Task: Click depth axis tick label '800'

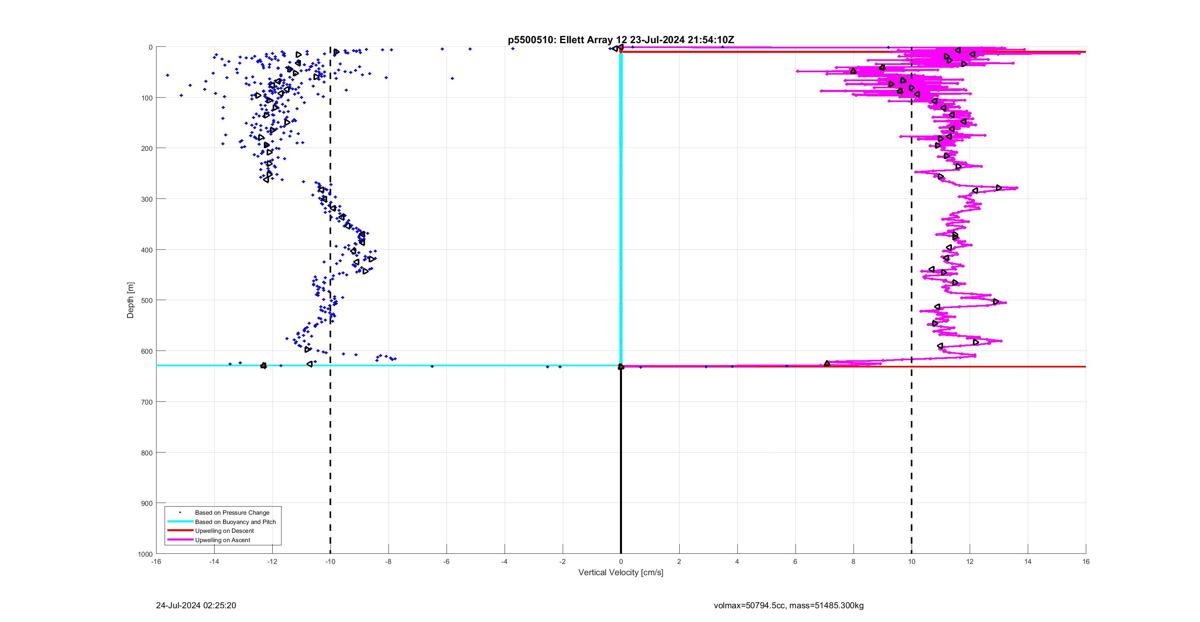Action: point(146,452)
